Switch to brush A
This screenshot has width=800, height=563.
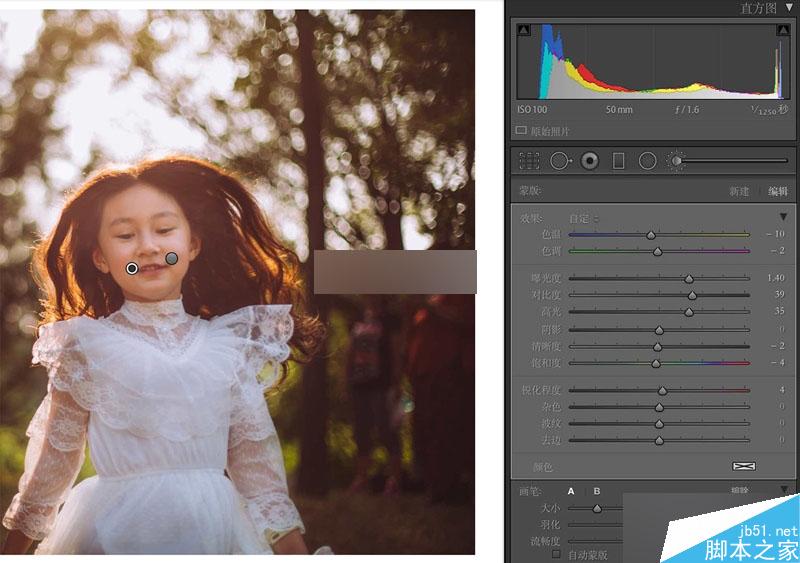[x=571, y=491]
